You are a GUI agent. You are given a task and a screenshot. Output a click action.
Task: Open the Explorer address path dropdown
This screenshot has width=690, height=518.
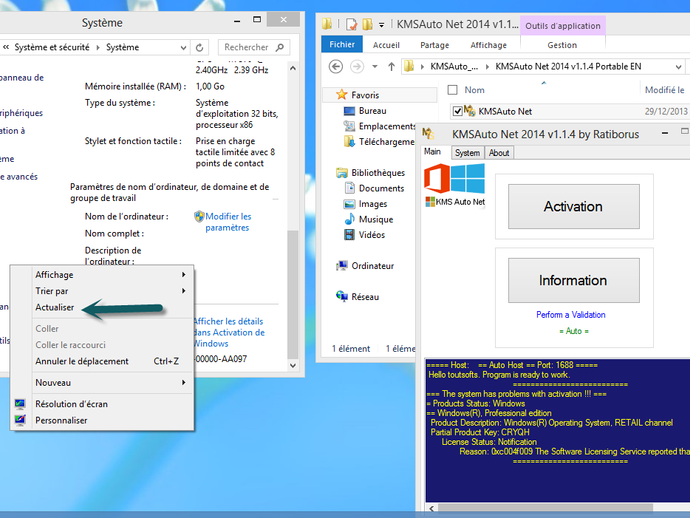[x=678, y=67]
